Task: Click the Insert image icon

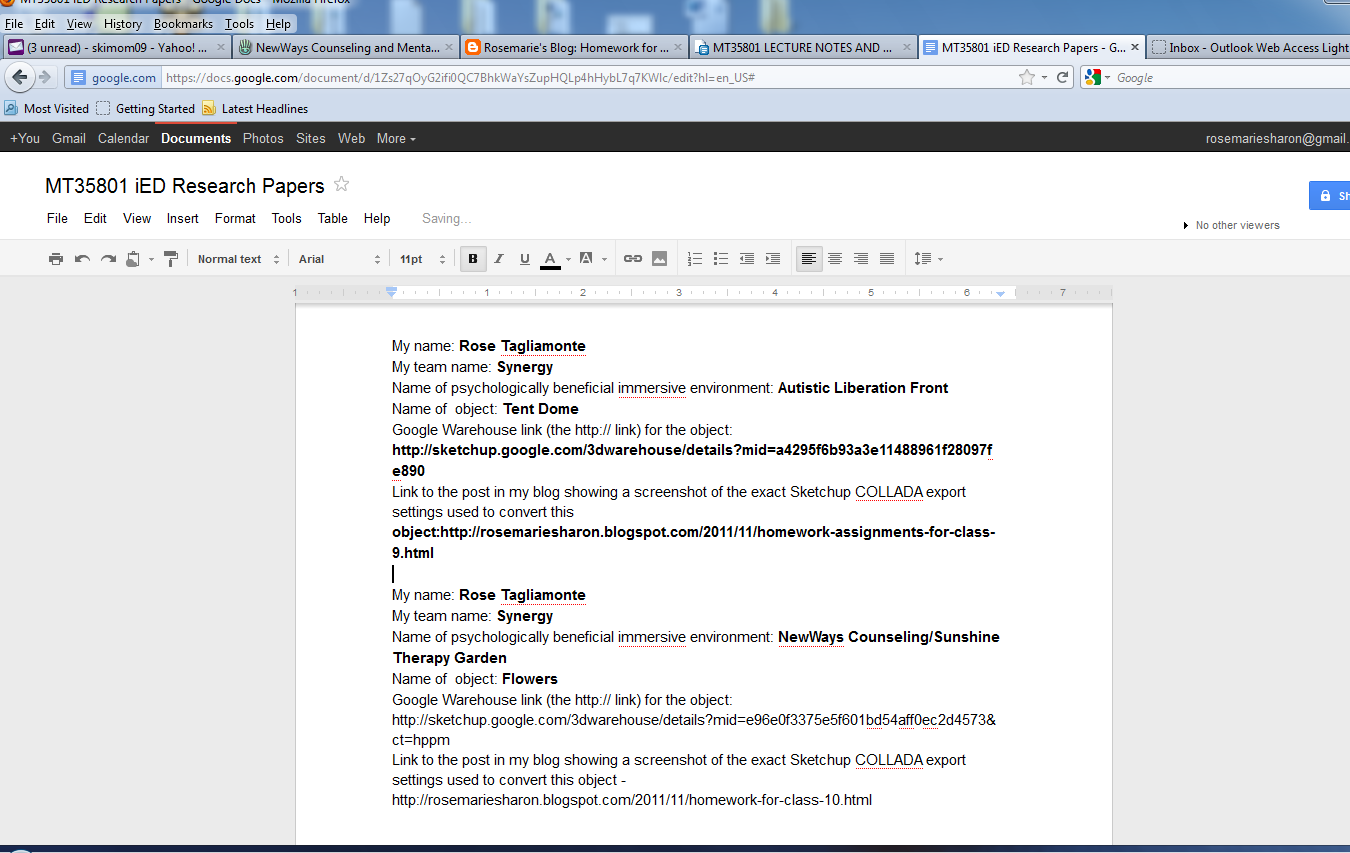Action: click(659, 259)
